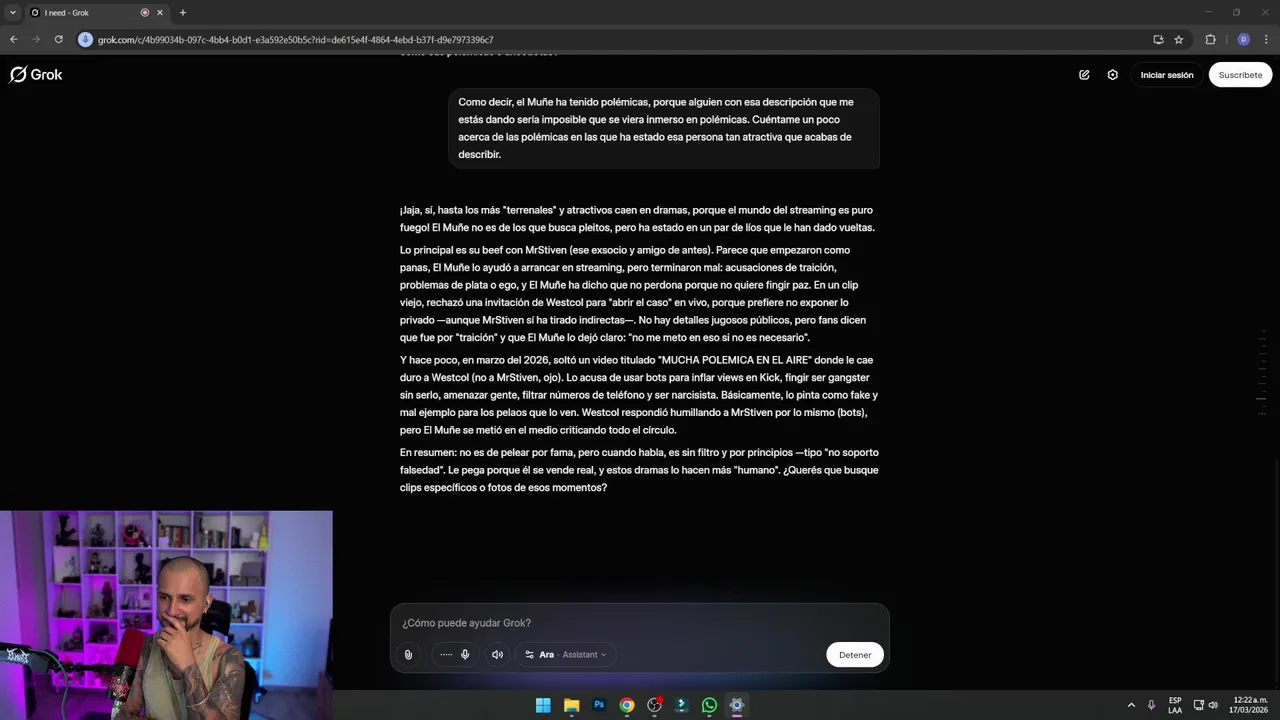
Task: Click the Grok logo
Action: (36, 75)
